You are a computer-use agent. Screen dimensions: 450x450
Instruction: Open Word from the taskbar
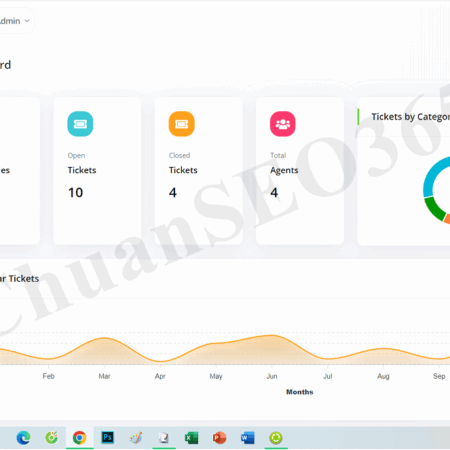click(x=248, y=438)
